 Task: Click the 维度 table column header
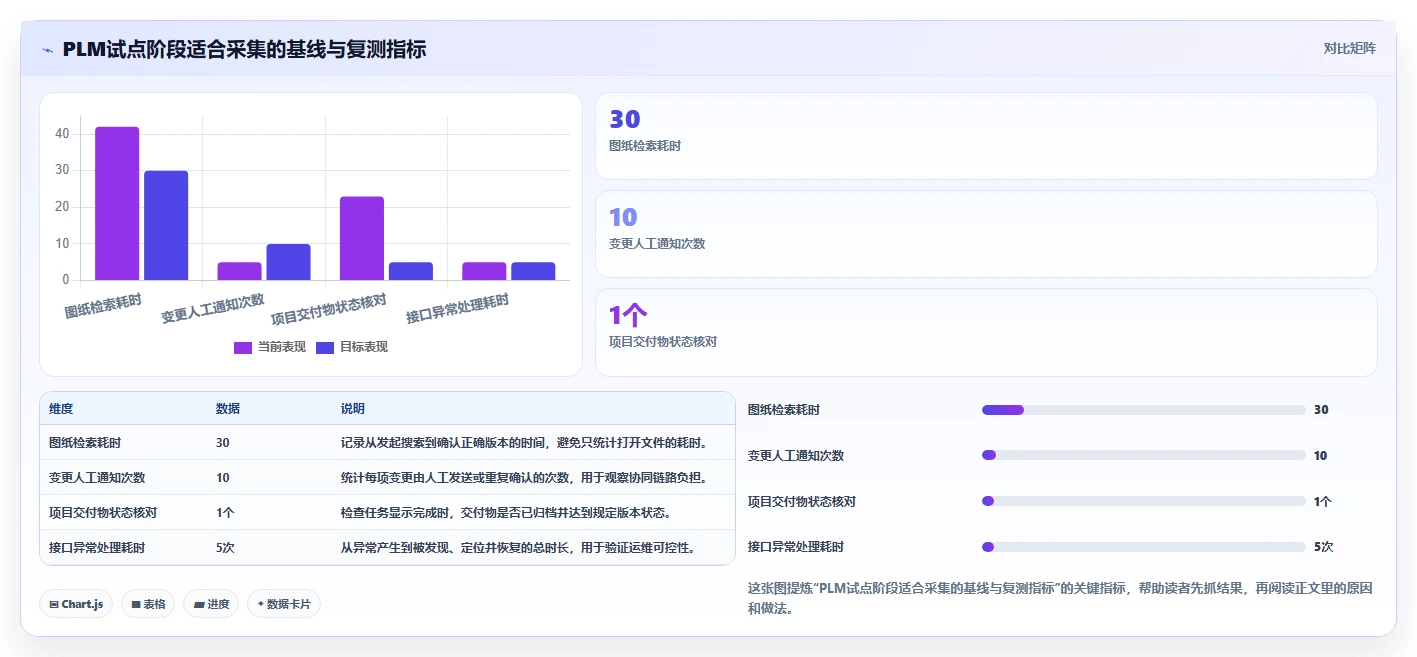coord(61,409)
